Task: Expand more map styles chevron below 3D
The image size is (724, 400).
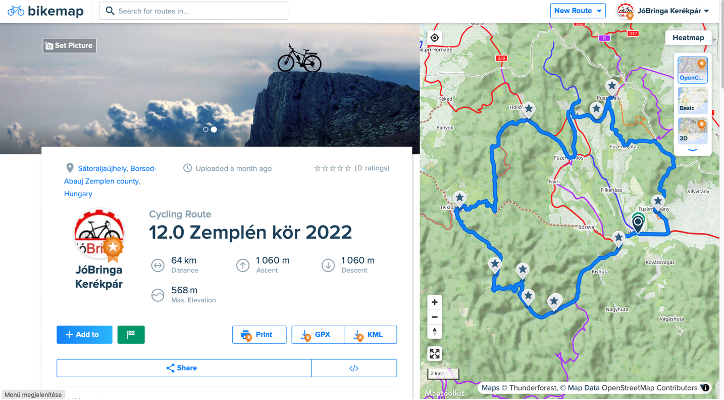Action: [693, 150]
